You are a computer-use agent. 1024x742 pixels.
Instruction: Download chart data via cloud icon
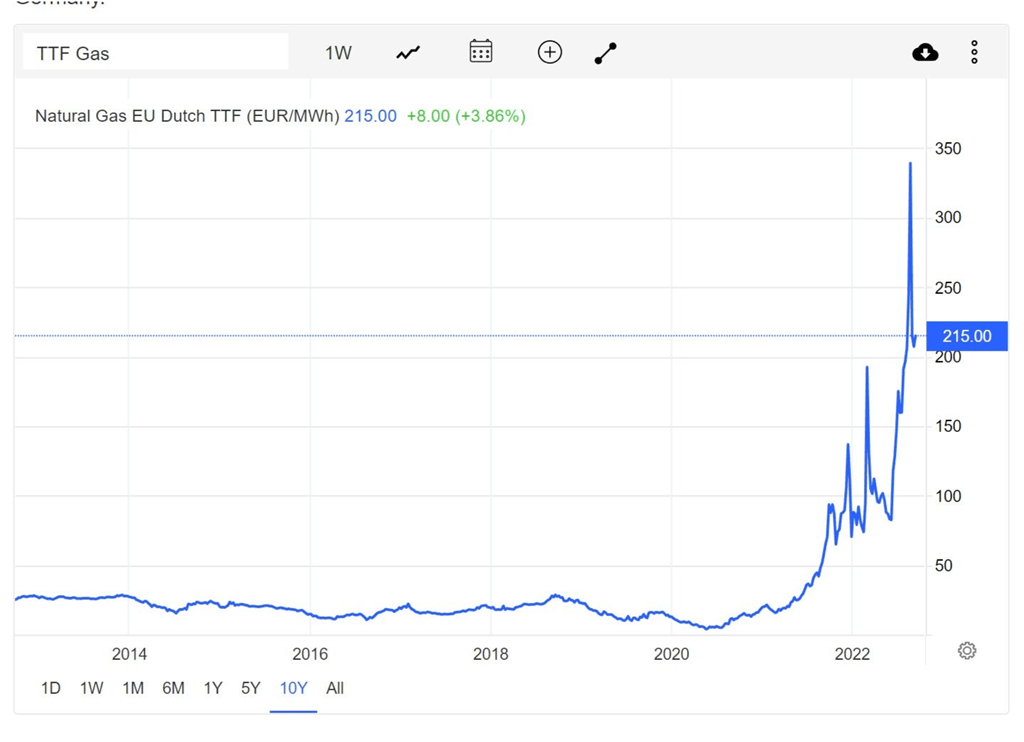pyautogui.click(x=925, y=52)
